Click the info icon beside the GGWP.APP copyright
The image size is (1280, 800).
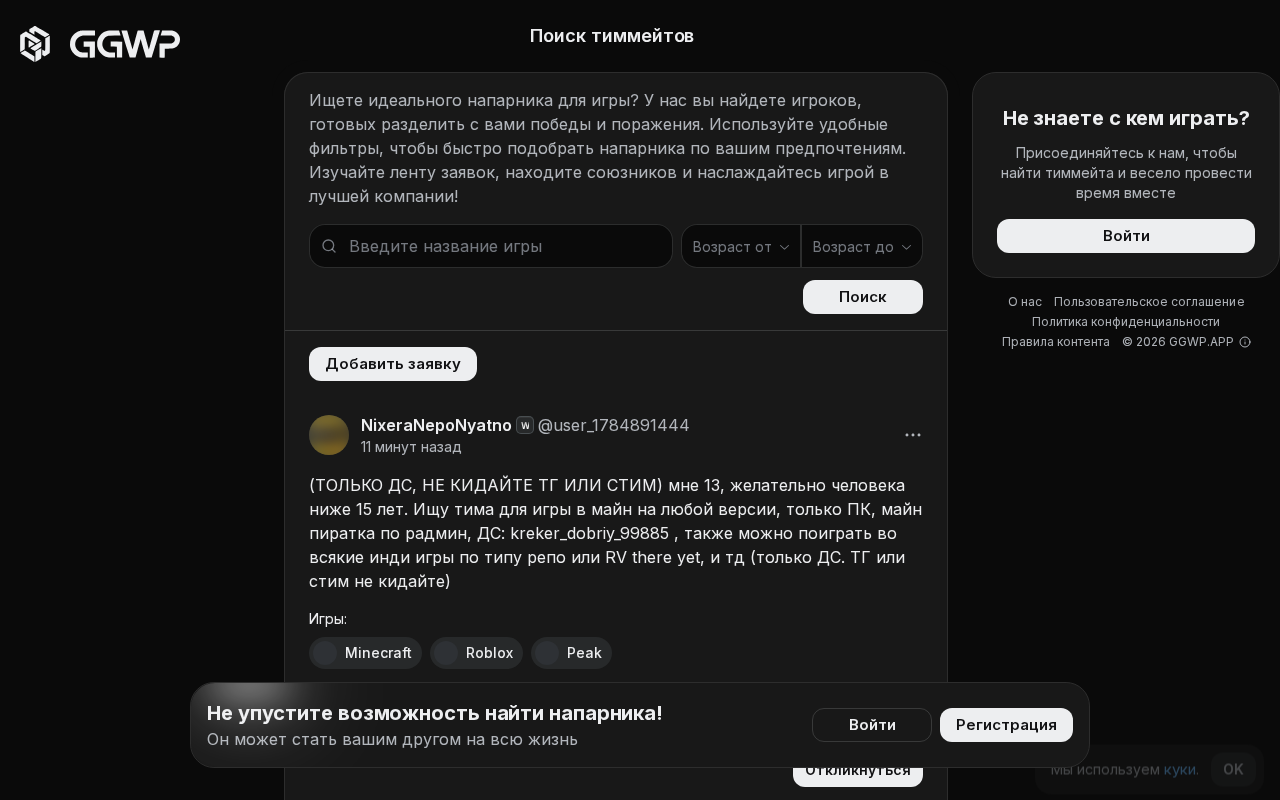[x=1245, y=342]
